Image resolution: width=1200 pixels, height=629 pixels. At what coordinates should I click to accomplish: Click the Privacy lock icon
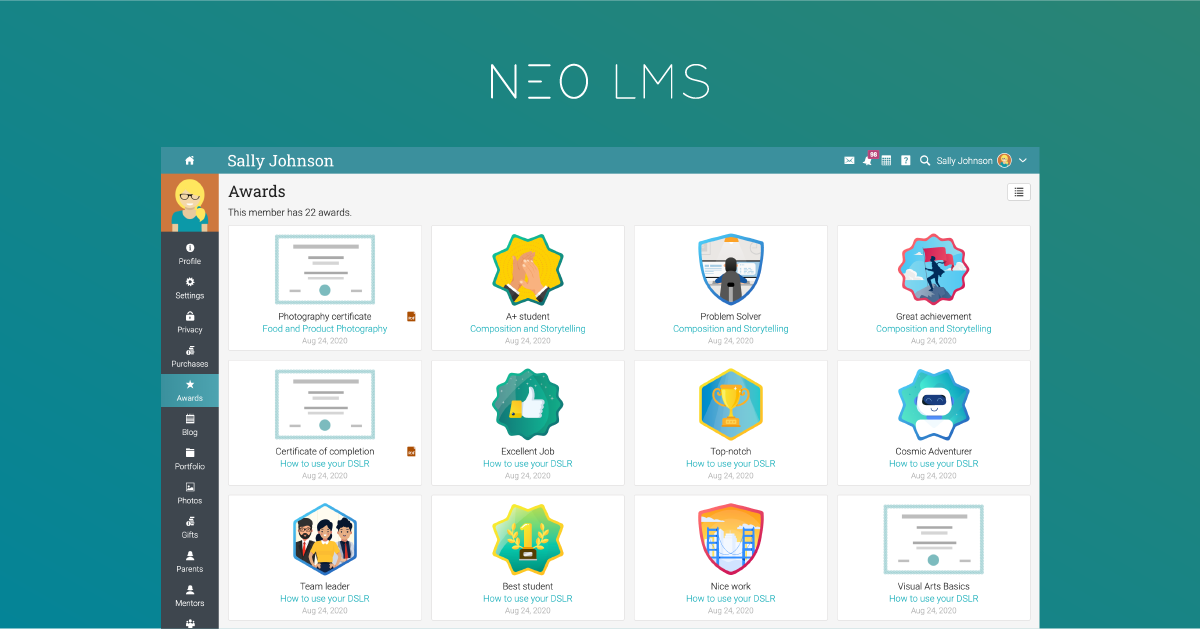pos(189,315)
